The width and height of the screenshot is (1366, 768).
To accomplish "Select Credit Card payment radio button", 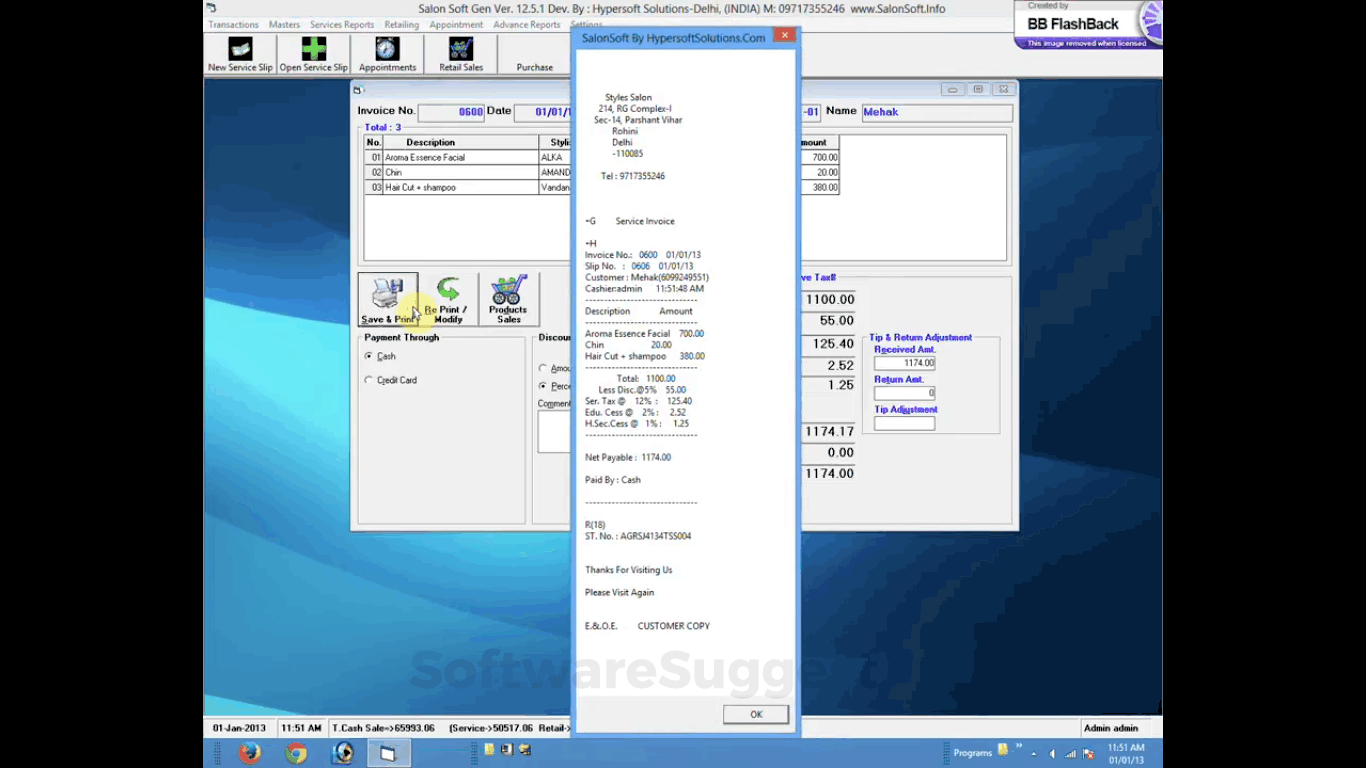I will [369, 380].
